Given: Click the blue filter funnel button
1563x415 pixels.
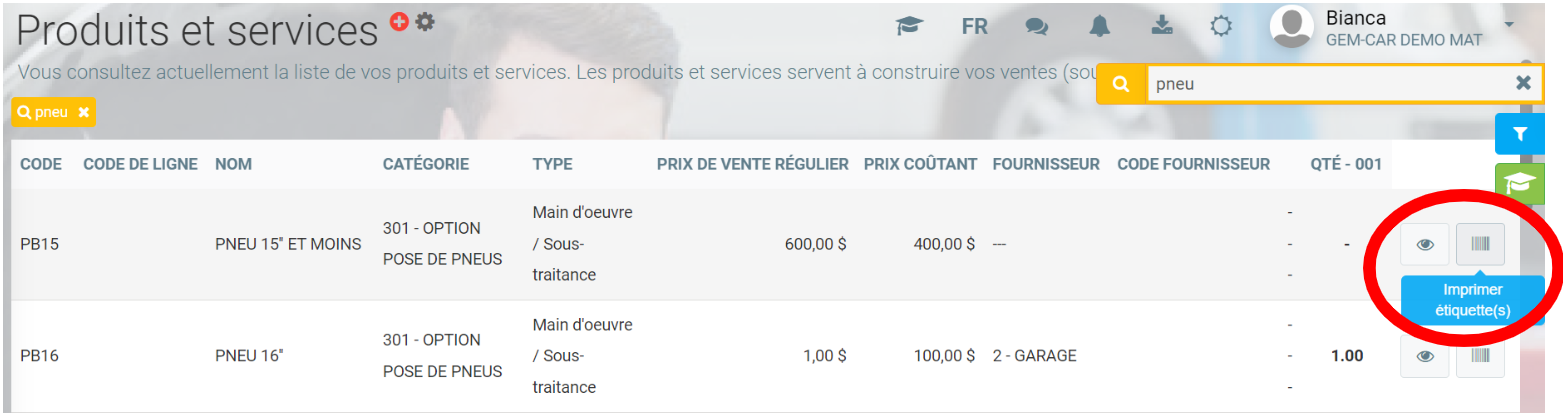Looking at the screenshot, I should click(1519, 133).
